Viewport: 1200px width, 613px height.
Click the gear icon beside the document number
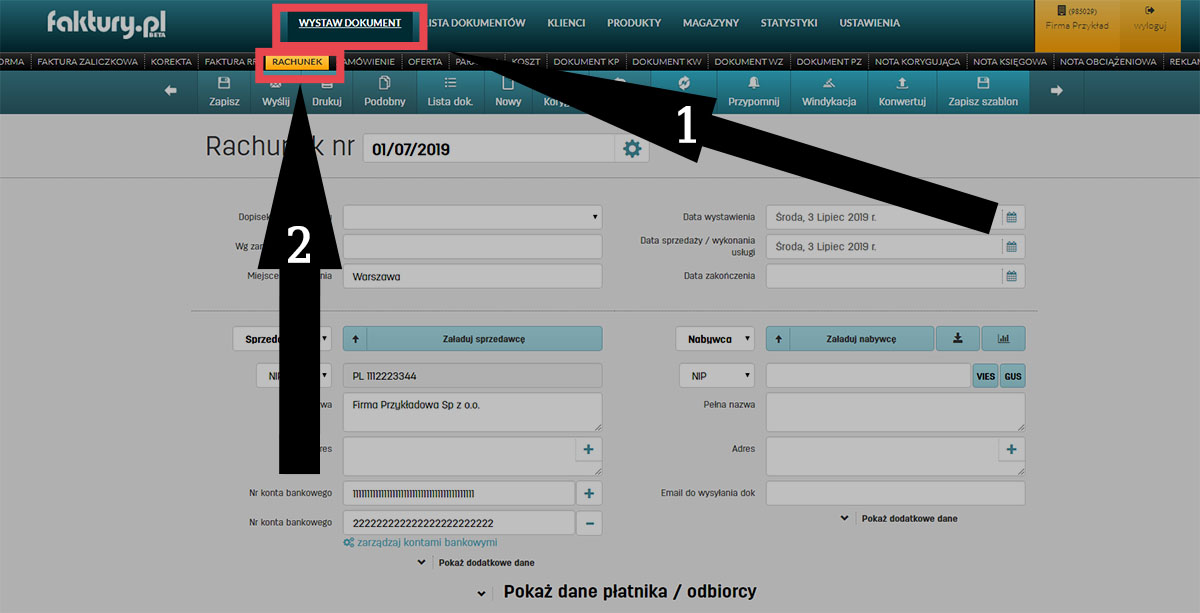632,146
